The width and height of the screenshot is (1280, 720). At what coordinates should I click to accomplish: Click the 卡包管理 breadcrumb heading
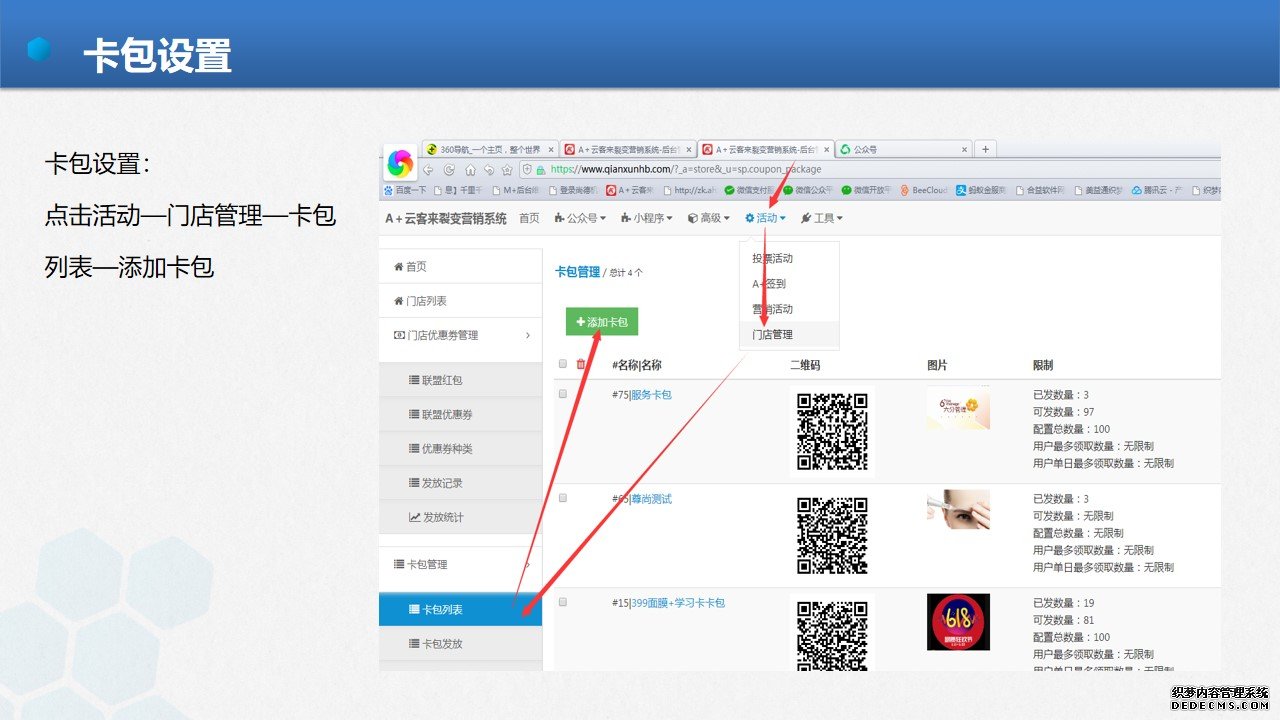tap(578, 271)
